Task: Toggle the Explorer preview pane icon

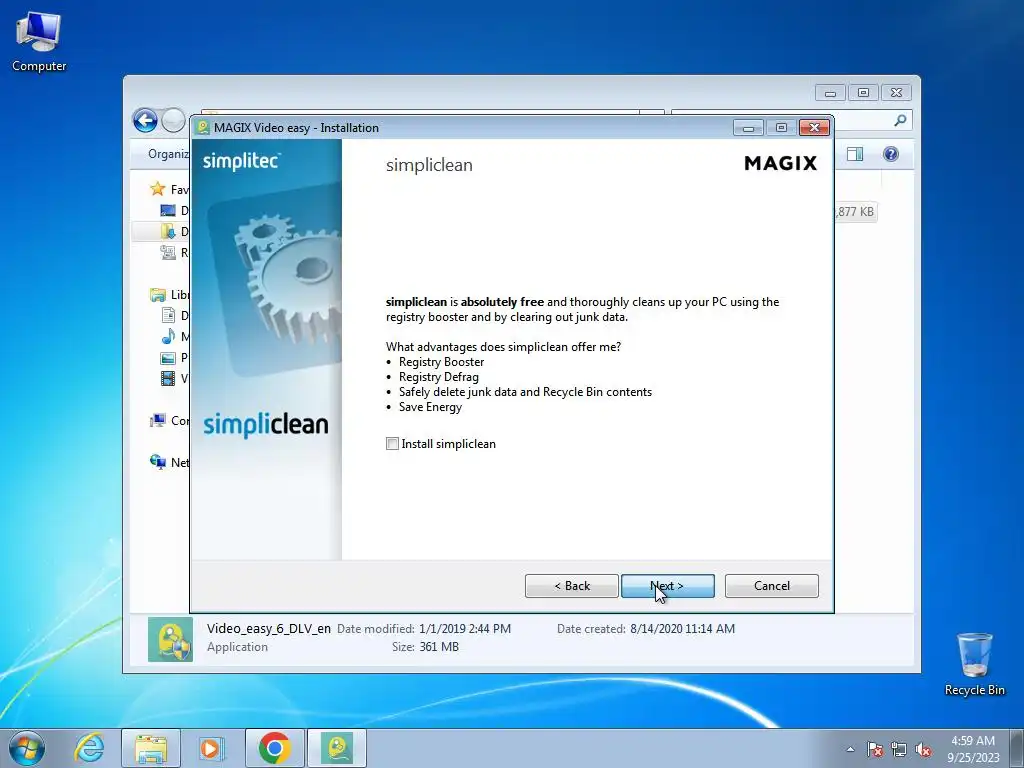Action: point(855,154)
